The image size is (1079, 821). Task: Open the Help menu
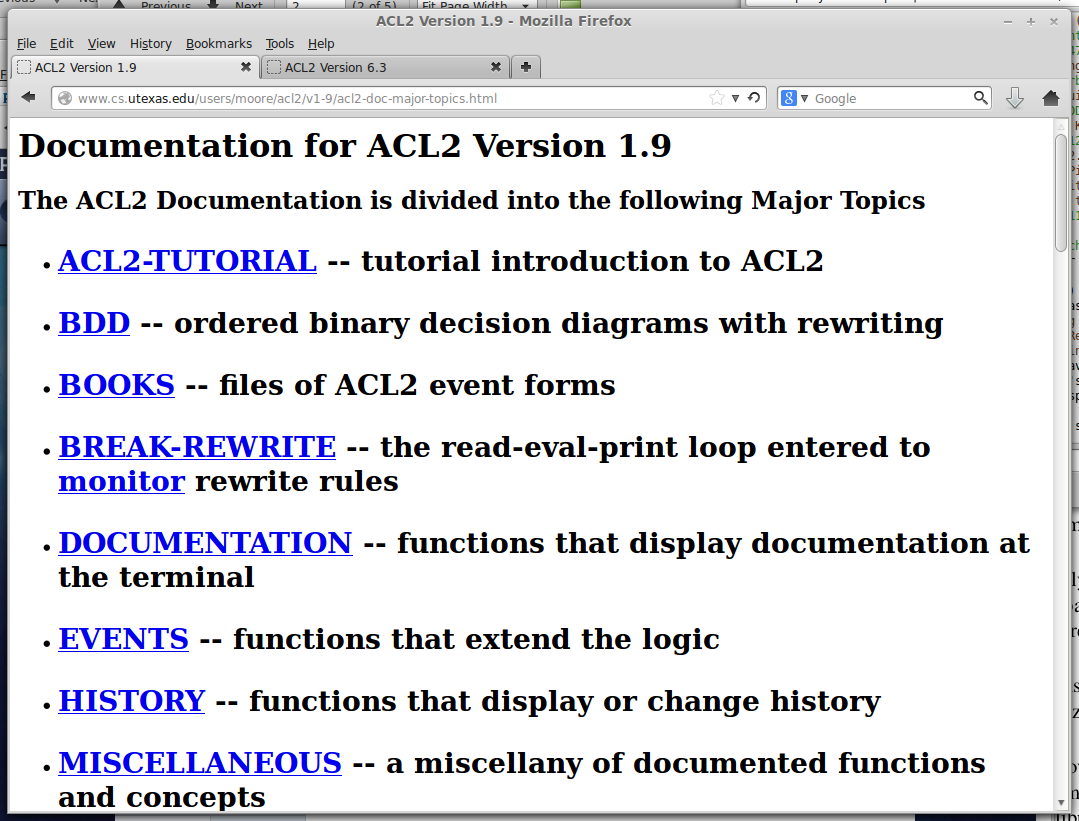point(321,43)
